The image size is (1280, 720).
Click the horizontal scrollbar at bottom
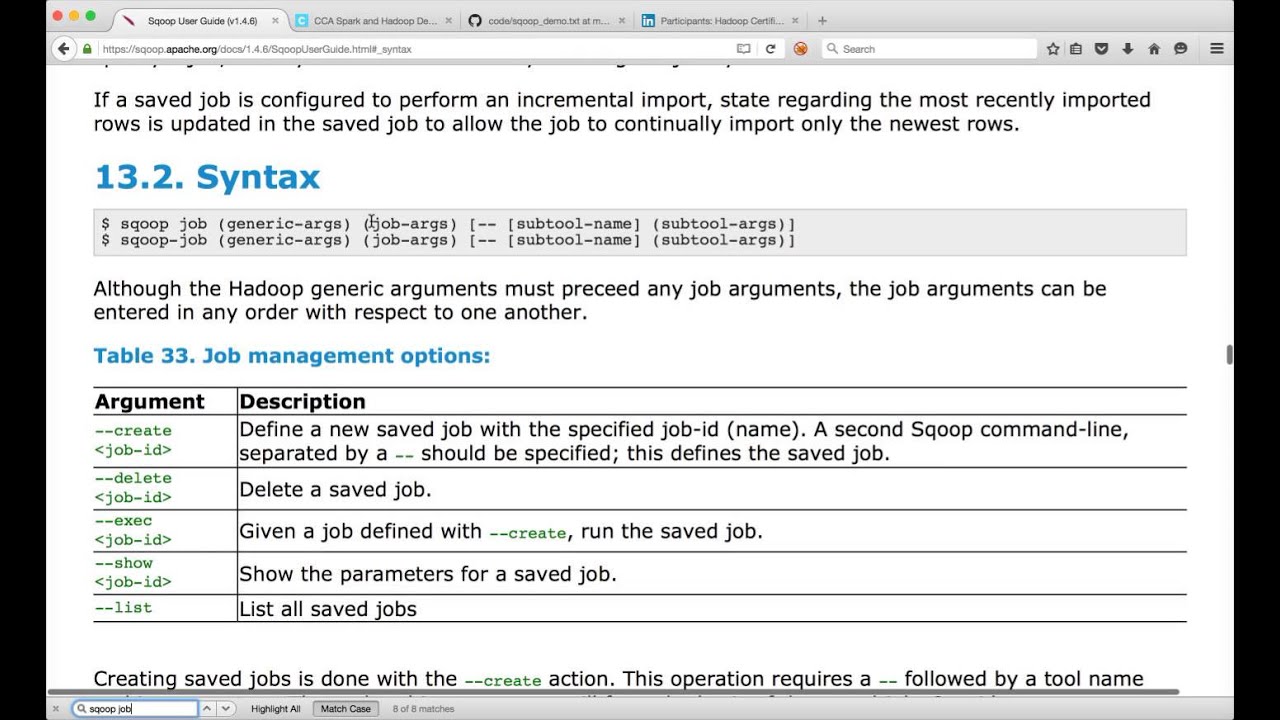click(x=613, y=692)
